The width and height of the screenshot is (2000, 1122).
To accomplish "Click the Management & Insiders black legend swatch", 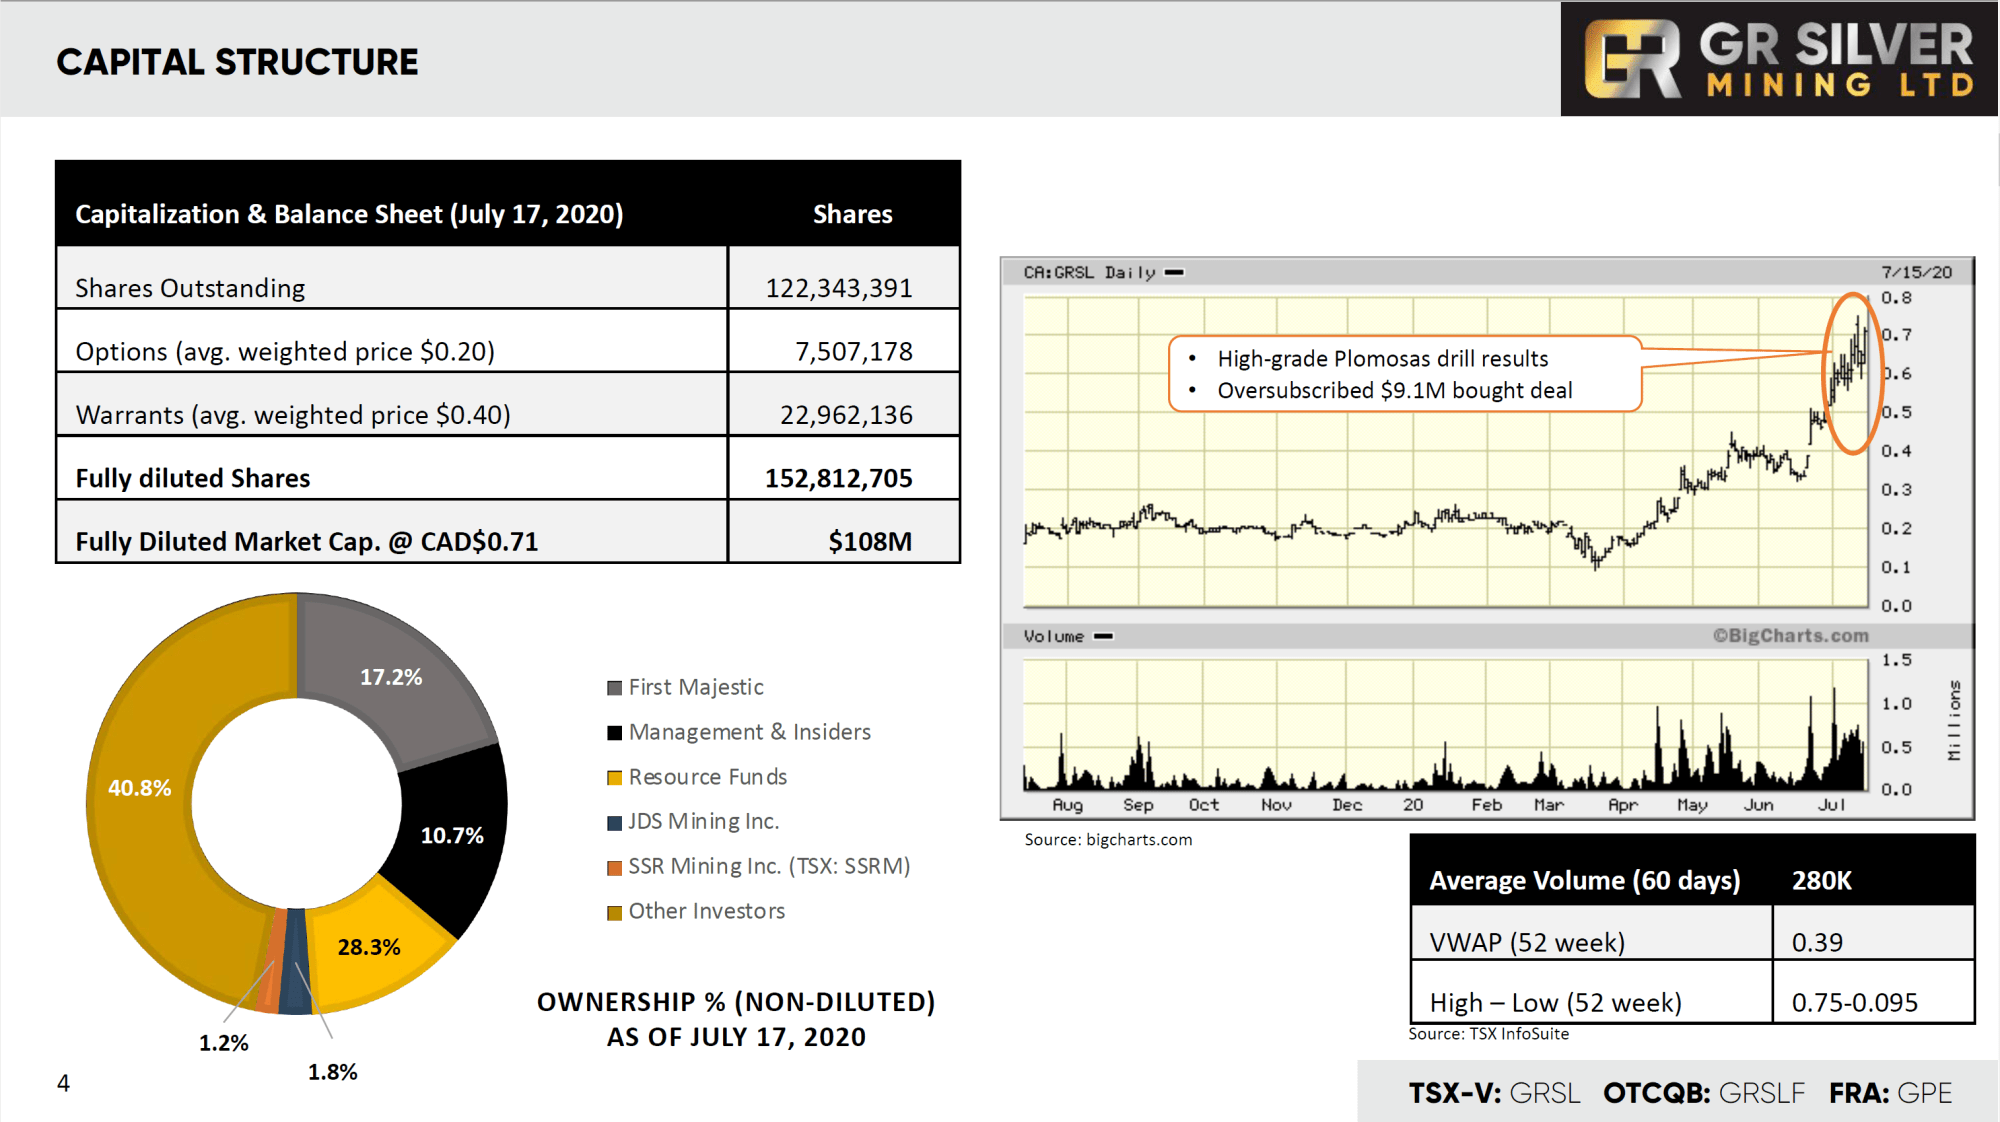I will [x=615, y=733].
